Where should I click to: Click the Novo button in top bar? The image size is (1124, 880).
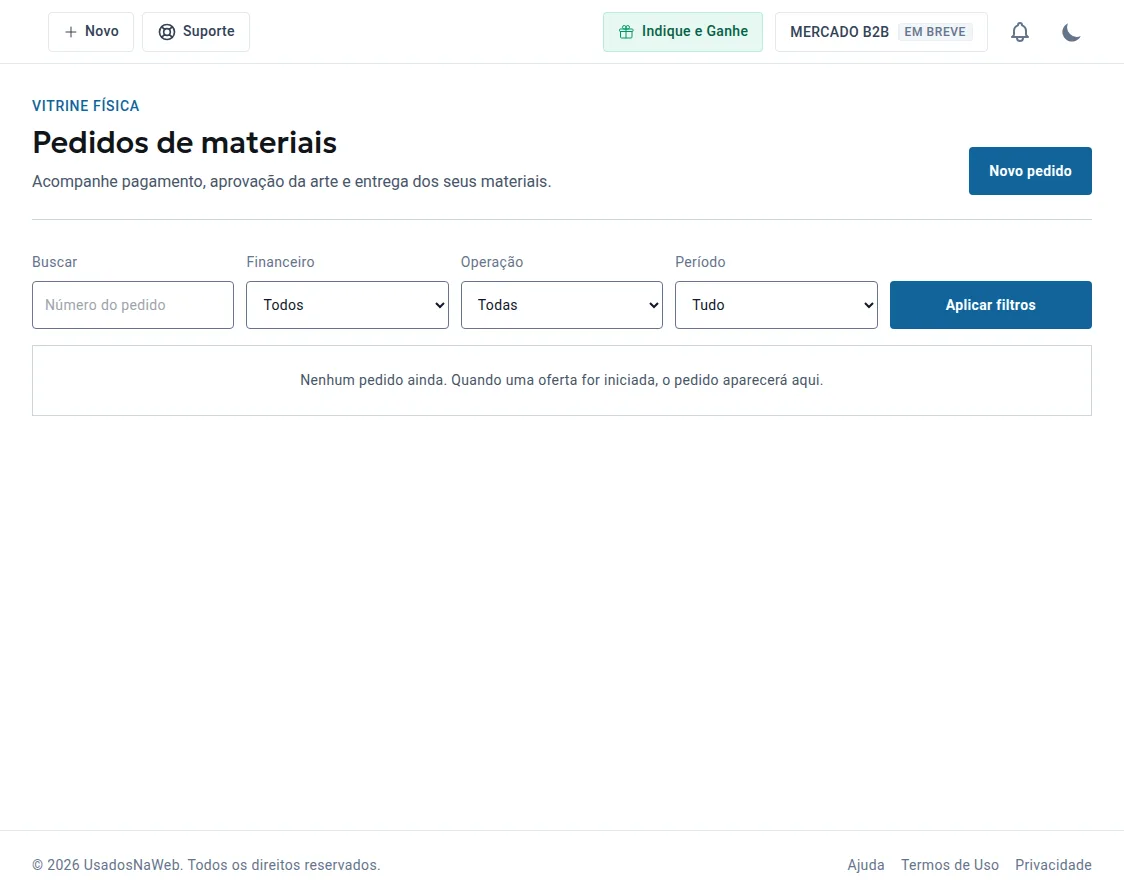91,32
